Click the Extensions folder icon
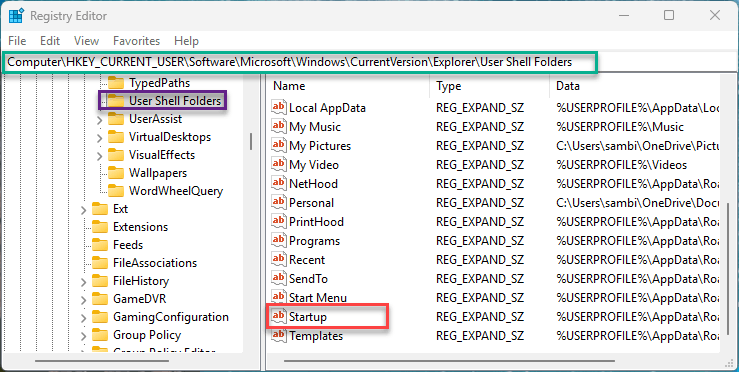This screenshot has height=372, width=739. coord(100,227)
